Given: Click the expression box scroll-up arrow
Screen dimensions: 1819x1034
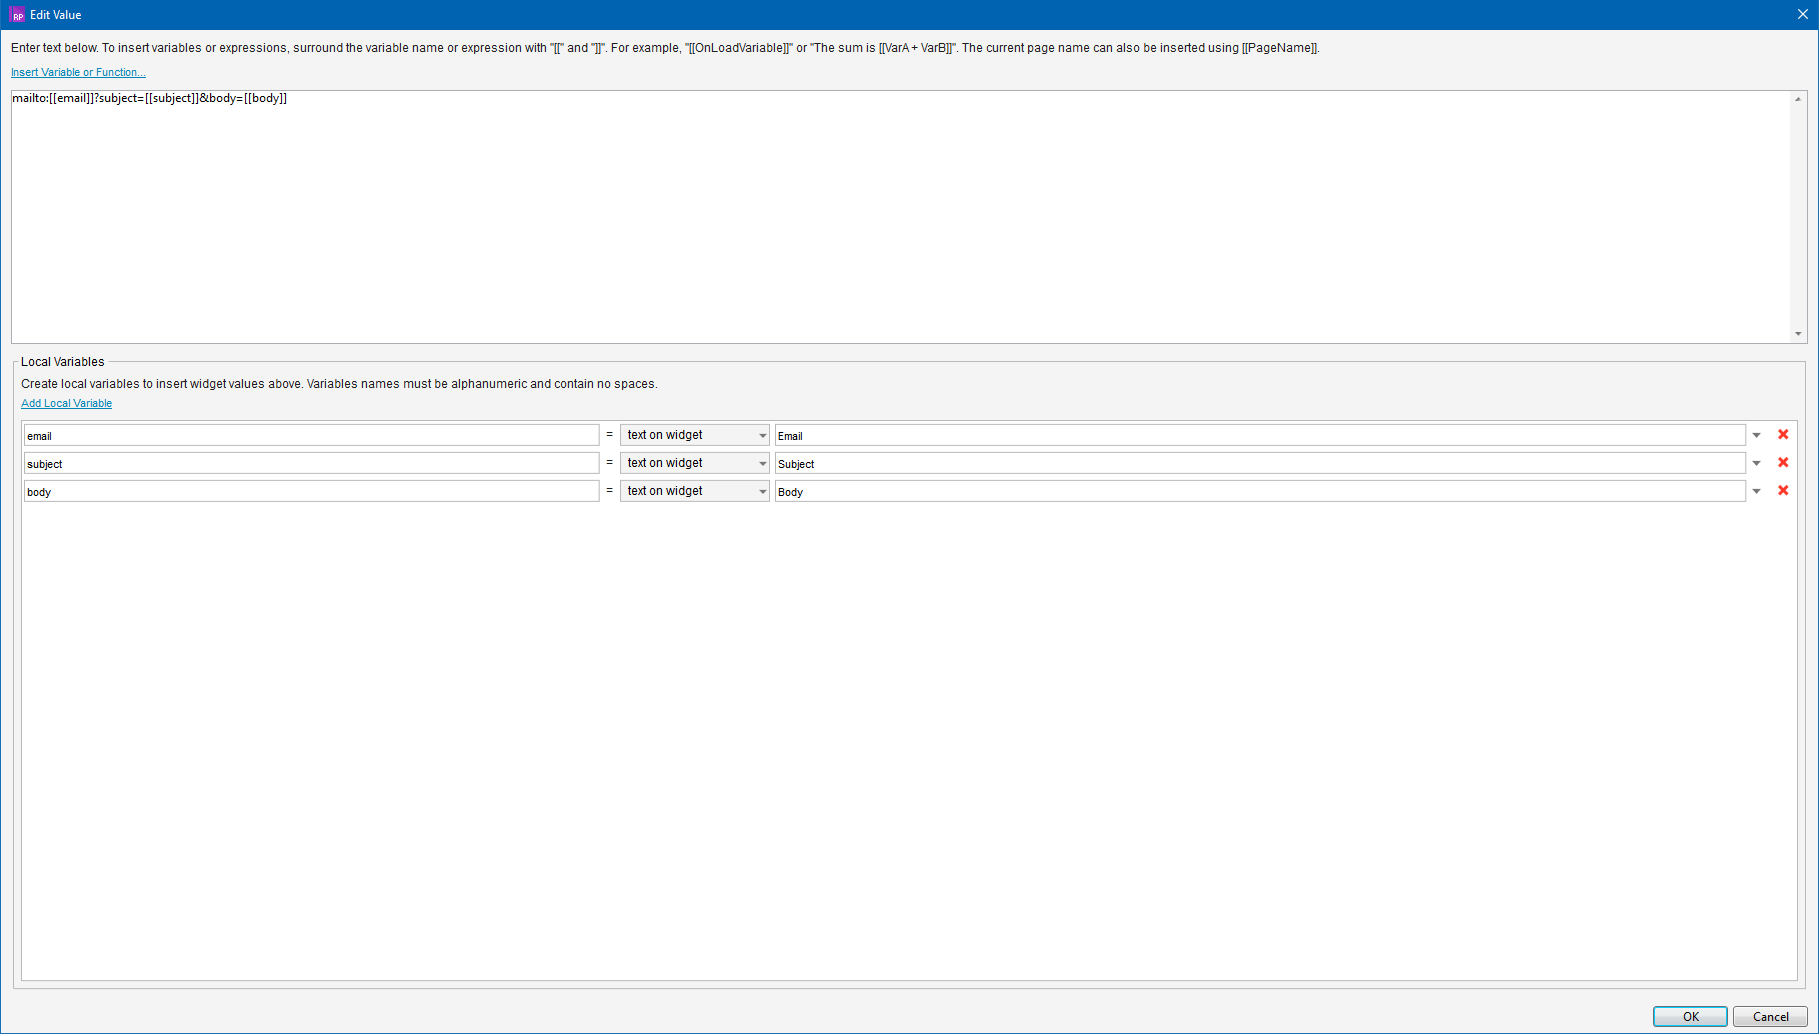Looking at the screenshot, I should point(1798,99).
